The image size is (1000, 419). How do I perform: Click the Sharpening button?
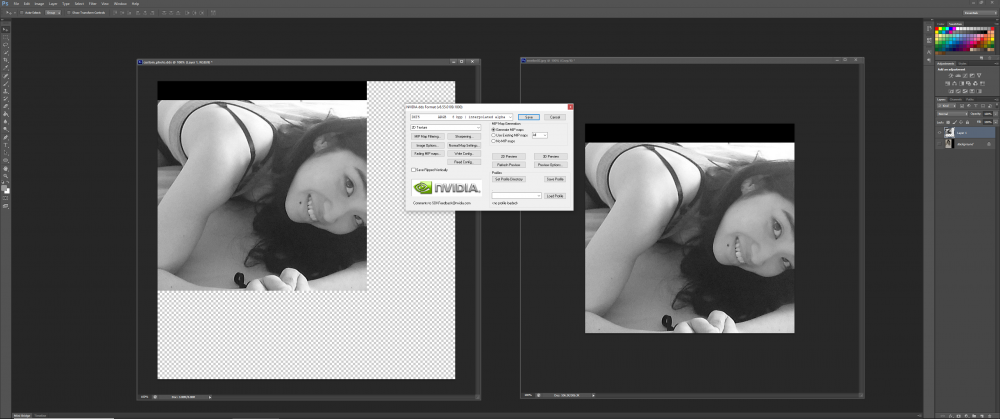[x=464, y=136]
